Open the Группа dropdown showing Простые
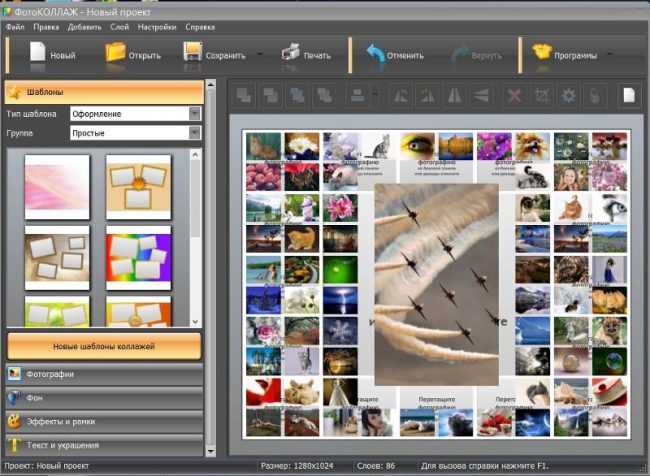650x476 pixels. 136,133
